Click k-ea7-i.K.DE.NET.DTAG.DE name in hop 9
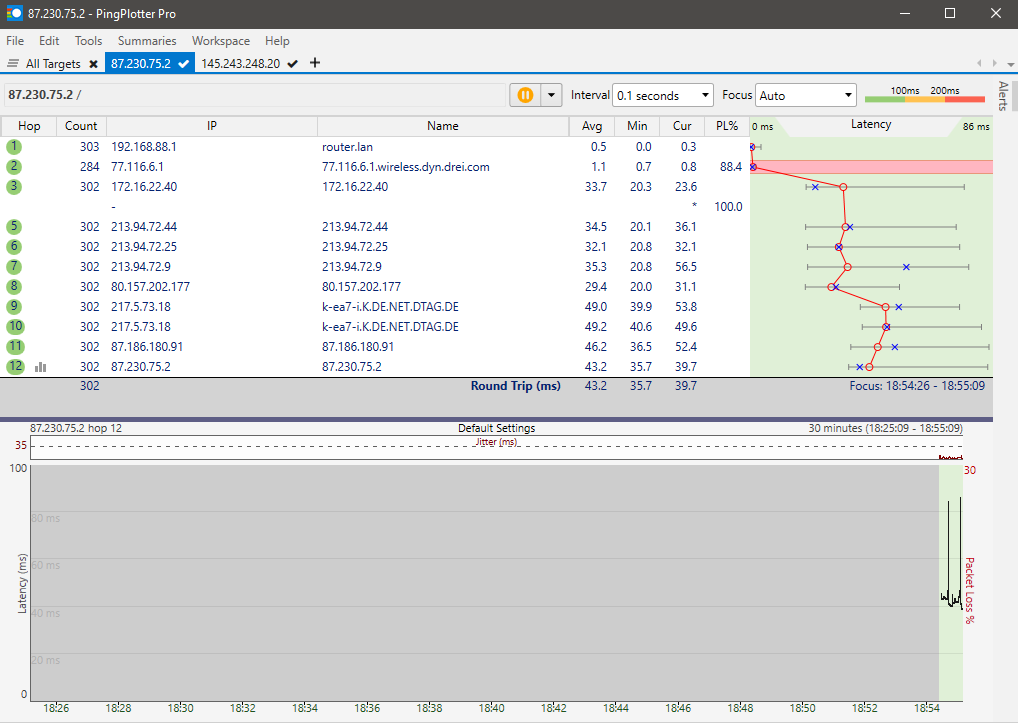 pos(390,307)
